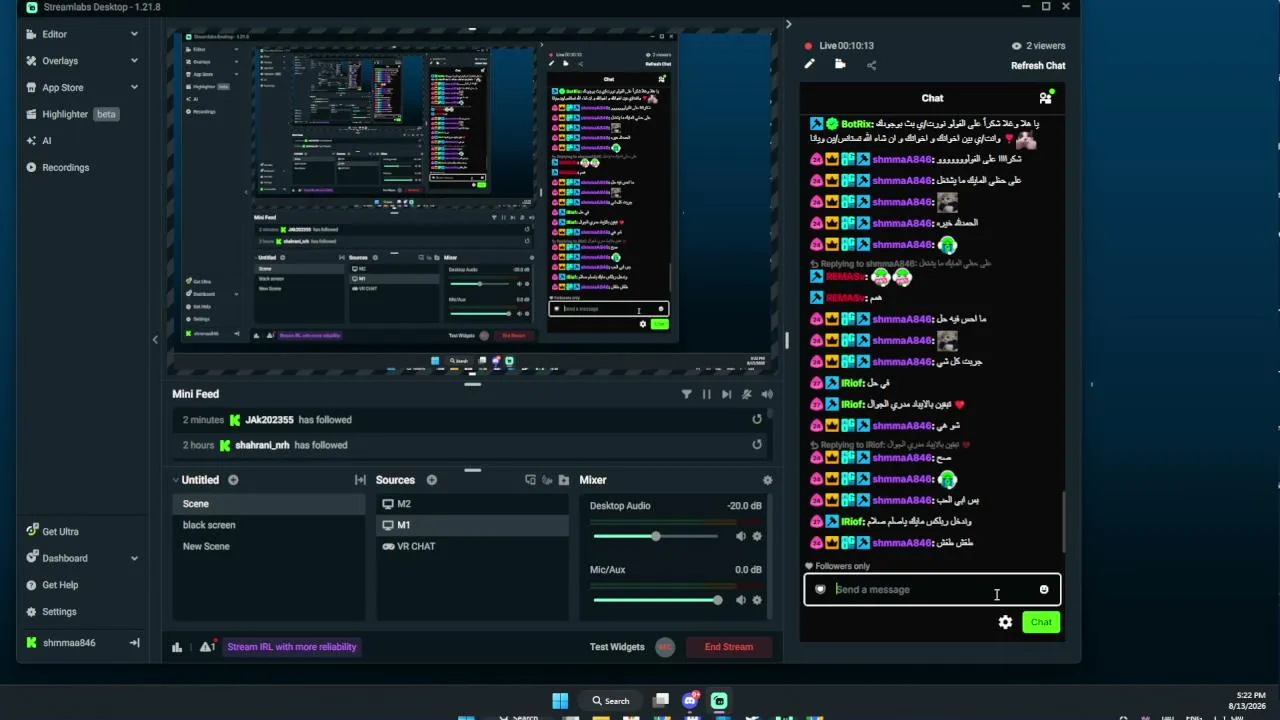The image size is (1280, 720).
Task: Log out using the arrow beside shmmaa846
Action: tap(134, 643)
